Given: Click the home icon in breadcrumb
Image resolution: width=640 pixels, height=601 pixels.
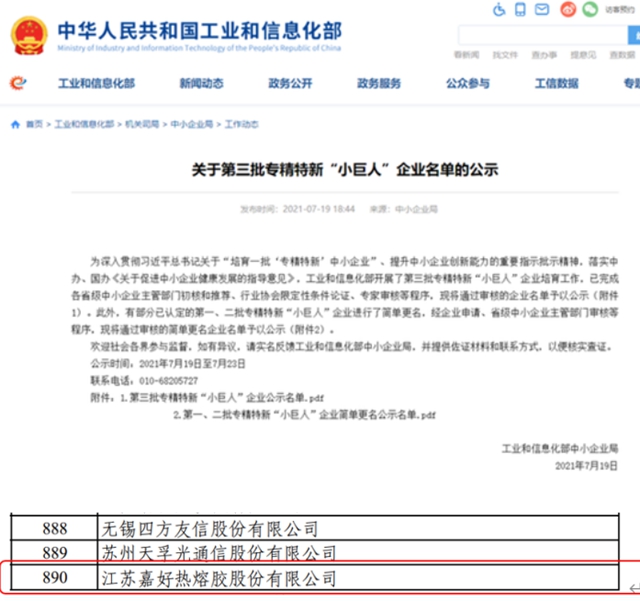Looking at the screenshot, I should coord(16,124).
